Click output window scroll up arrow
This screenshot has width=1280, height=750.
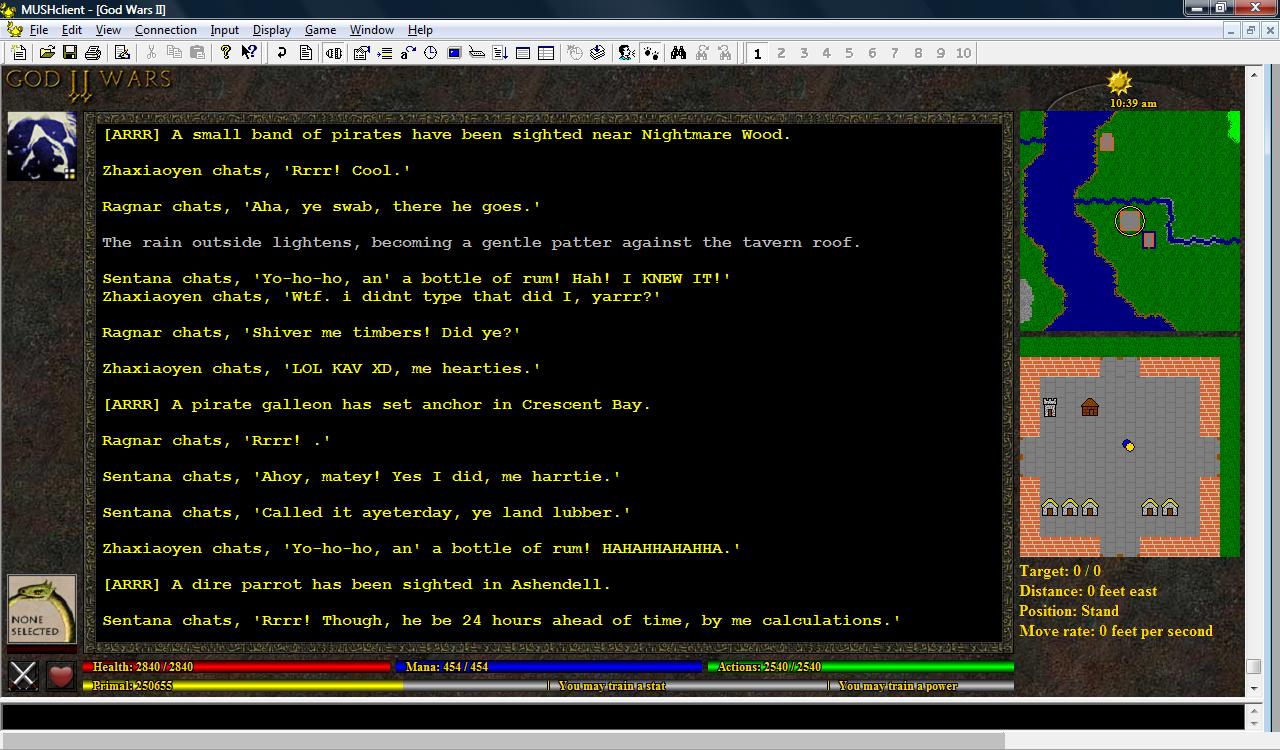click(1253, 74)
